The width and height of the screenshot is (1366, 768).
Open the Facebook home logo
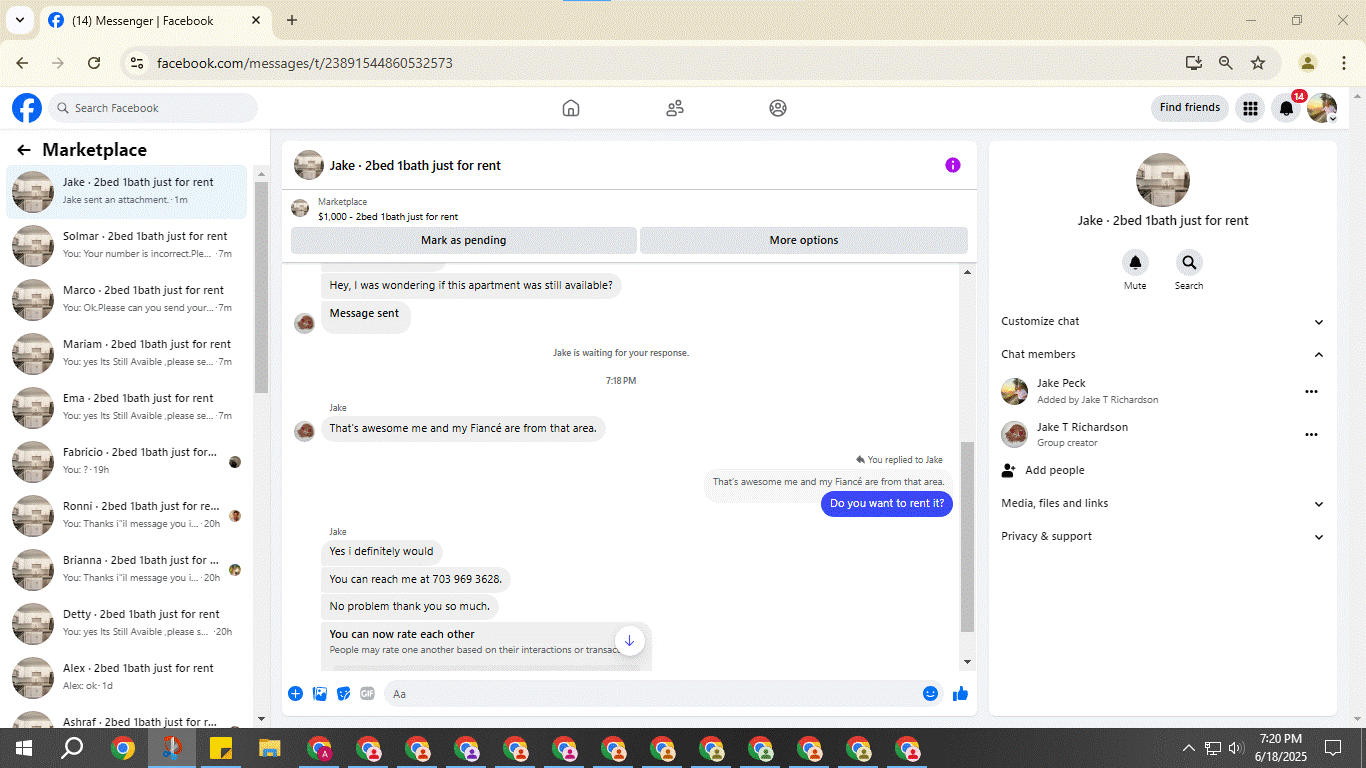pyautogui.click(x=27, y=108)
